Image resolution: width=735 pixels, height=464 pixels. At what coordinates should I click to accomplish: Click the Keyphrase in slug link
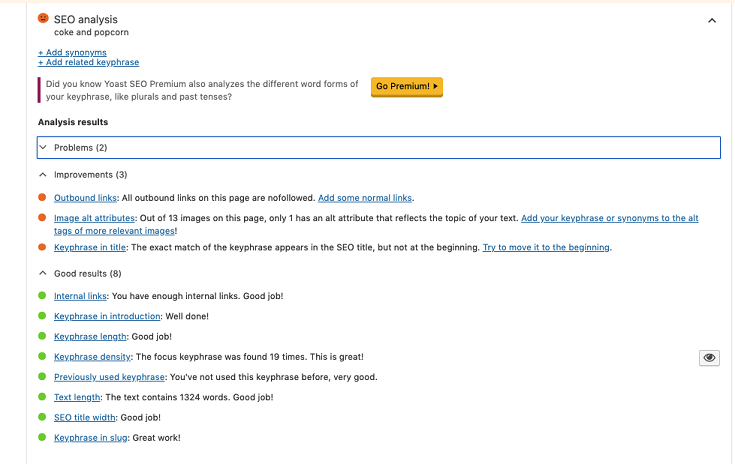[91, 438]
